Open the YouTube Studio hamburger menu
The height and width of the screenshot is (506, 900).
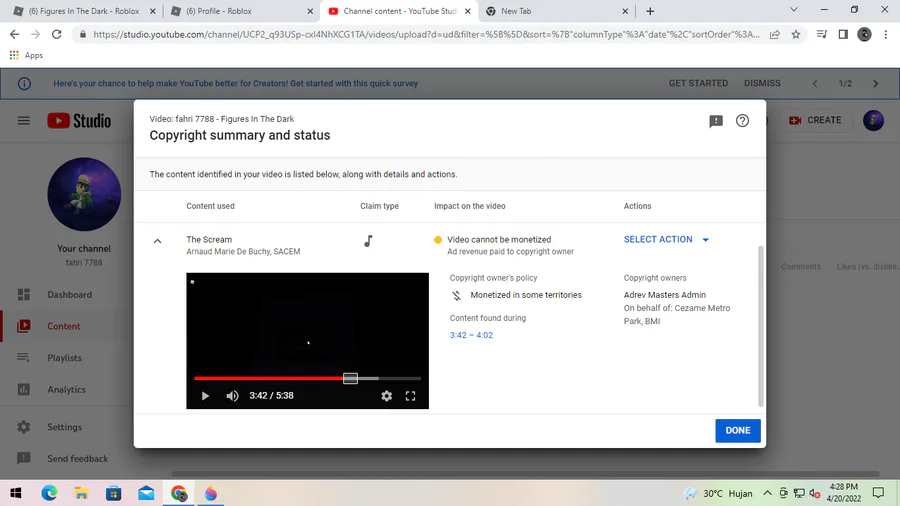(24, 120)
